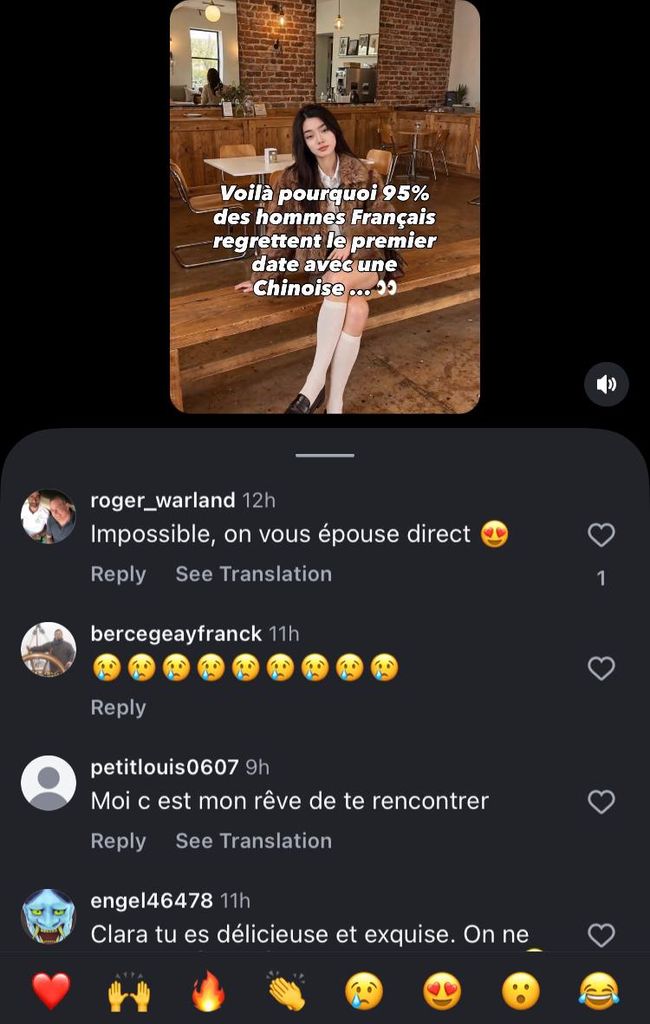This screenshot has height=1024, width=650.
Task: Like engel46478's comment with the heart
Action: (x=601, y=934)
